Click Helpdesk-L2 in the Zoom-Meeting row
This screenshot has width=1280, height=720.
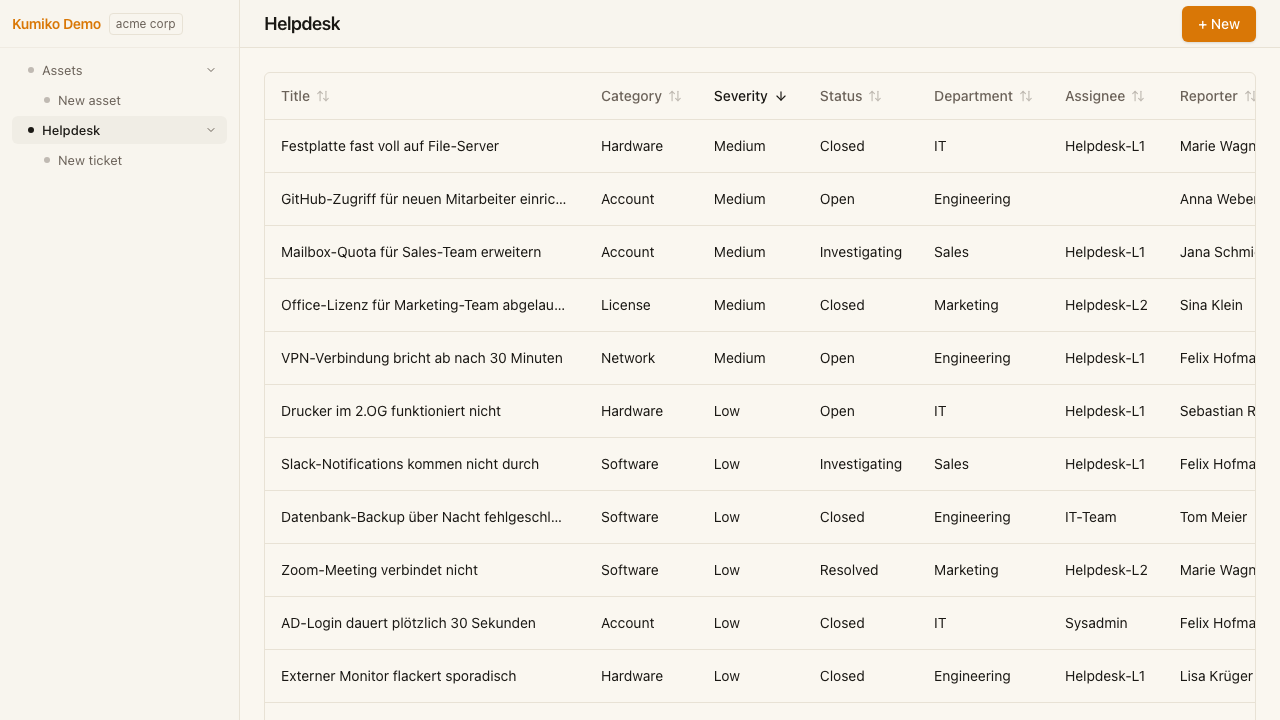click(x=1106, y=570)
